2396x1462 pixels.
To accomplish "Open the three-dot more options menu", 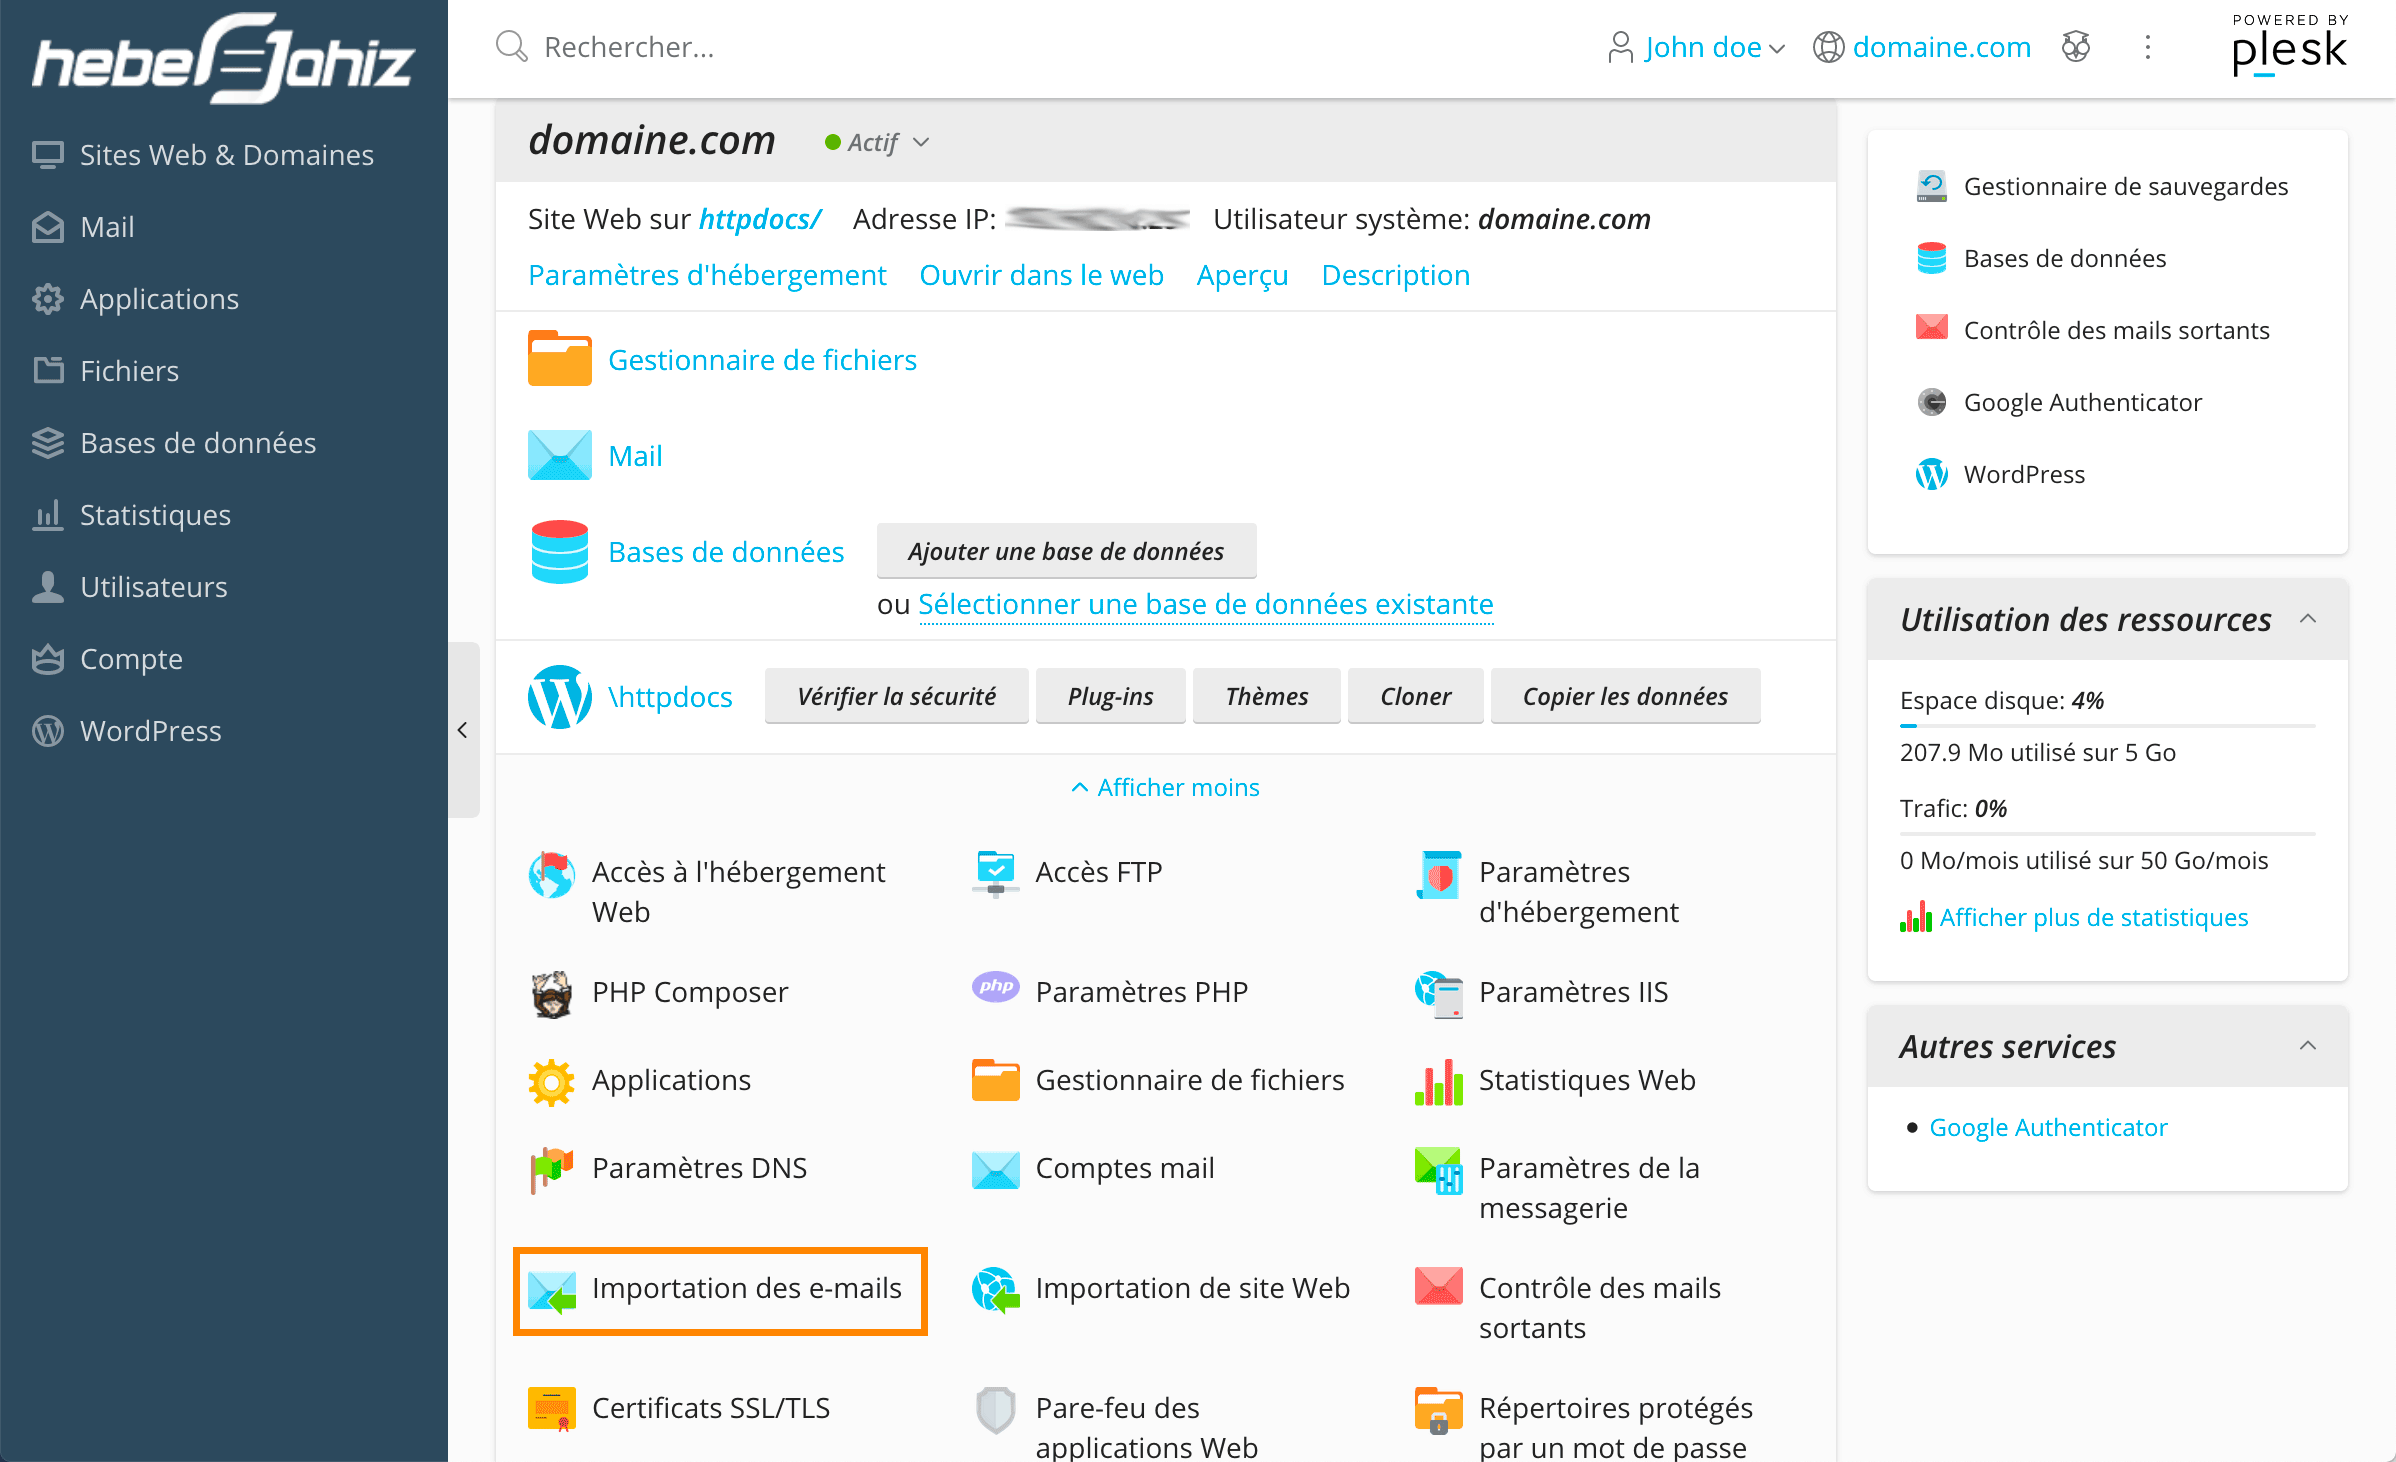I will [2147, 47].
